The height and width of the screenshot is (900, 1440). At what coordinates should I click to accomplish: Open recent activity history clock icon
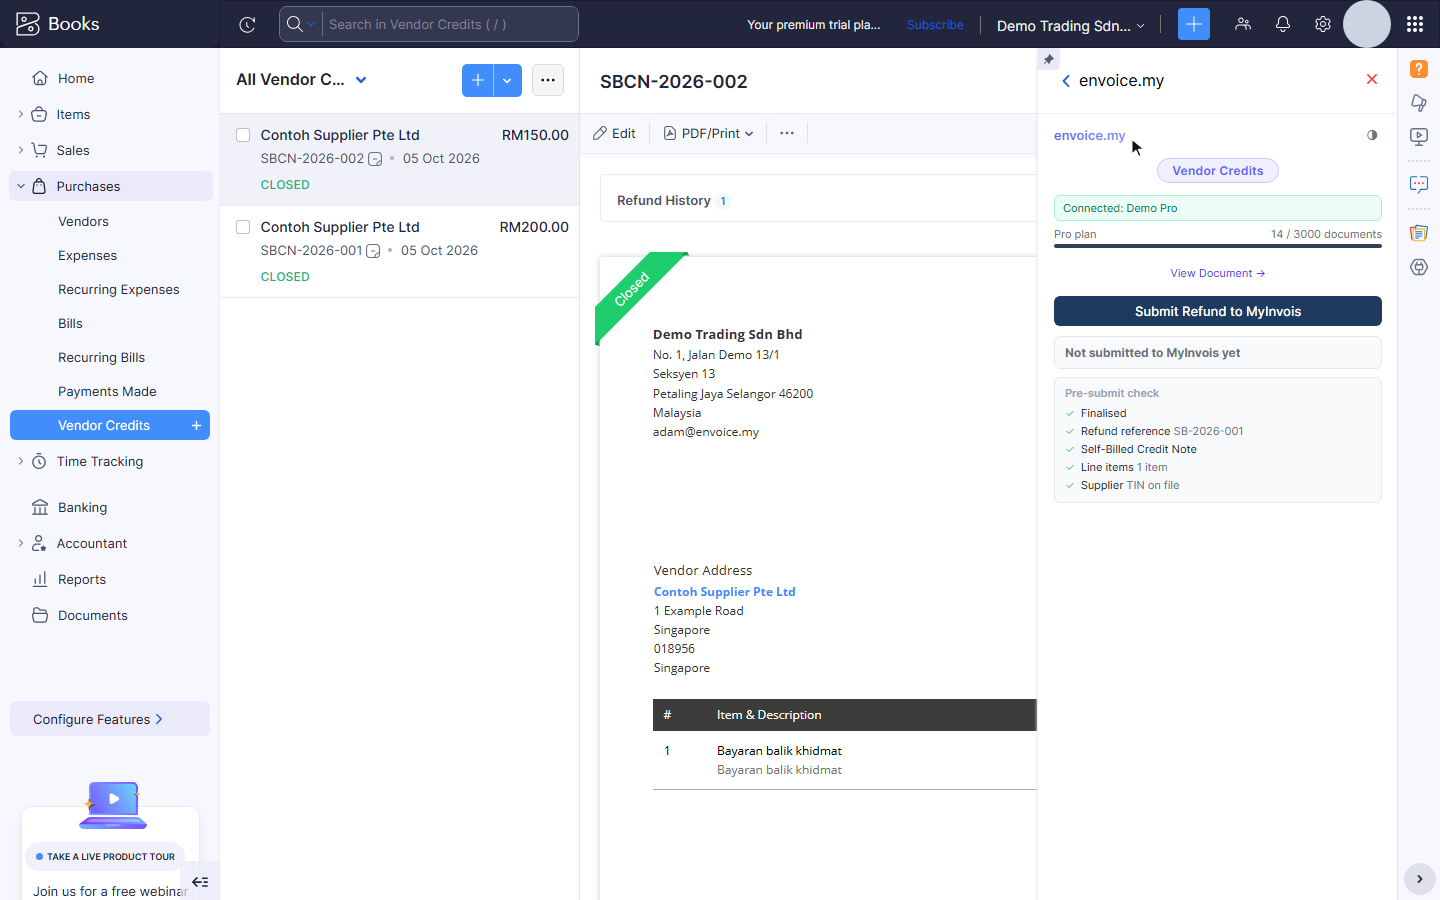click(x=247, y=25)
